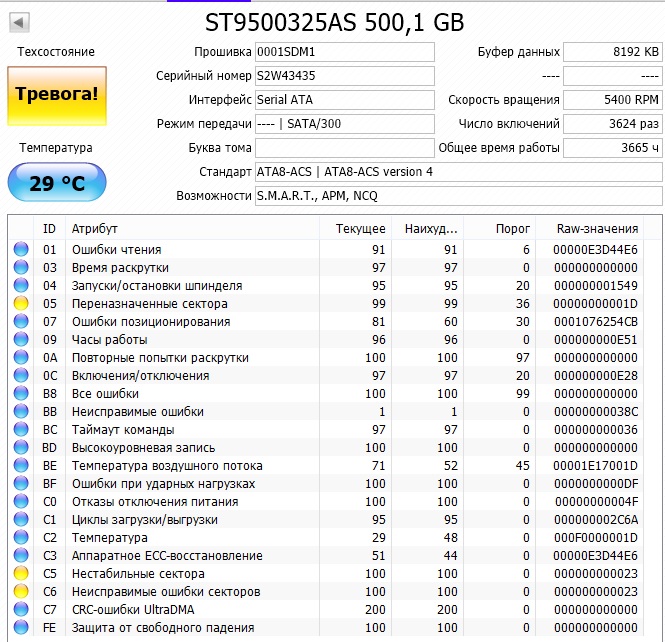Open health status Тревога! button

pyautogui.click(x=57, y=96)
